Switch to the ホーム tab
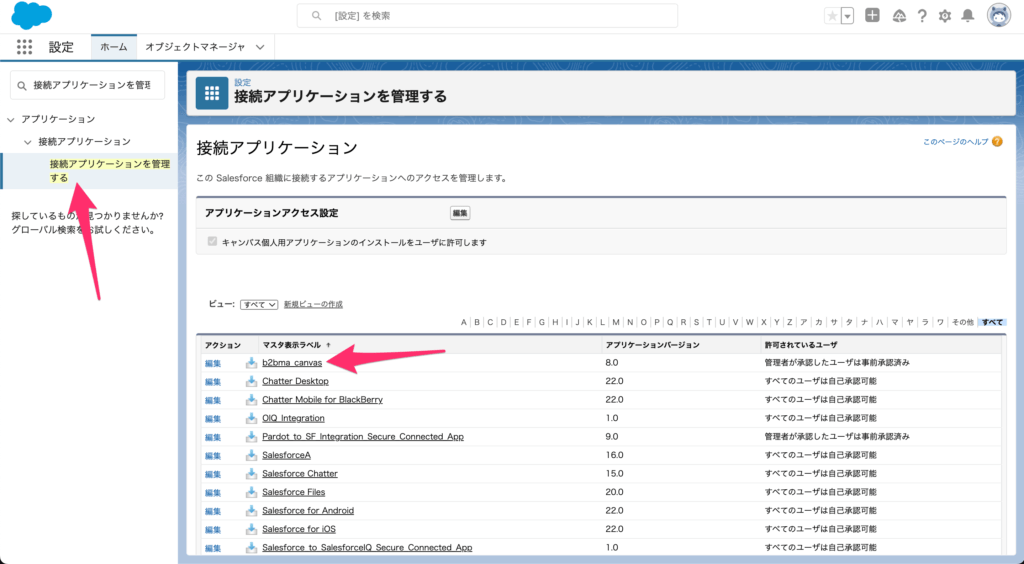This screenshot has width=1024, height=564. [114, 47]
